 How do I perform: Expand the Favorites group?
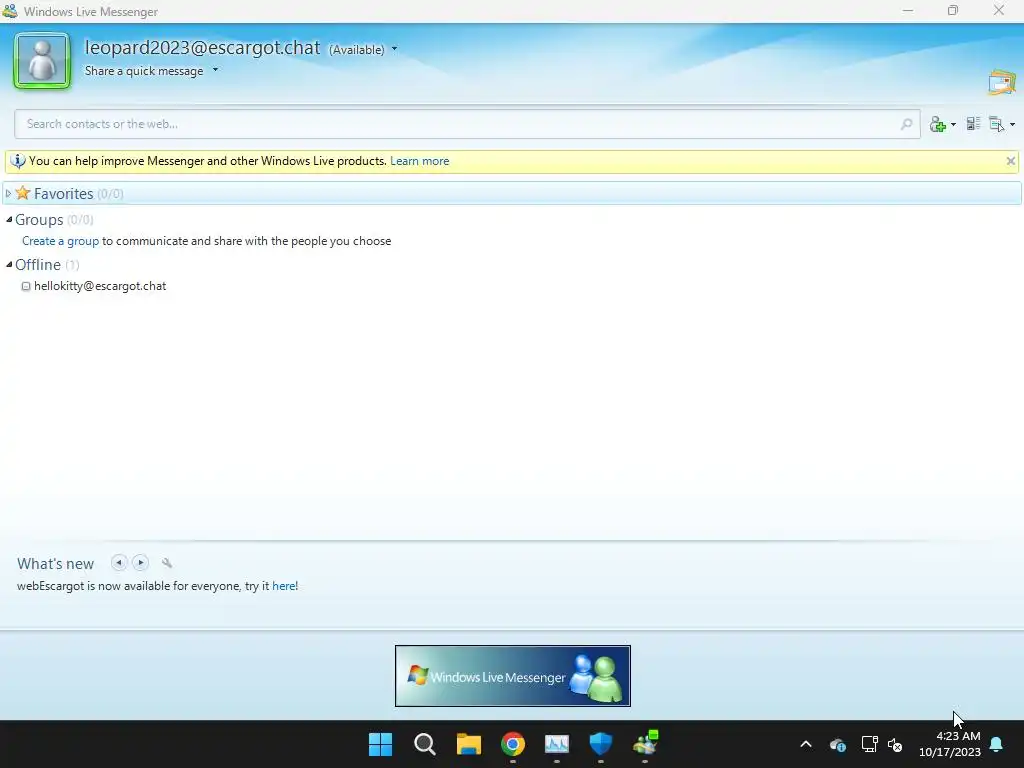click(x=8, y=193)
